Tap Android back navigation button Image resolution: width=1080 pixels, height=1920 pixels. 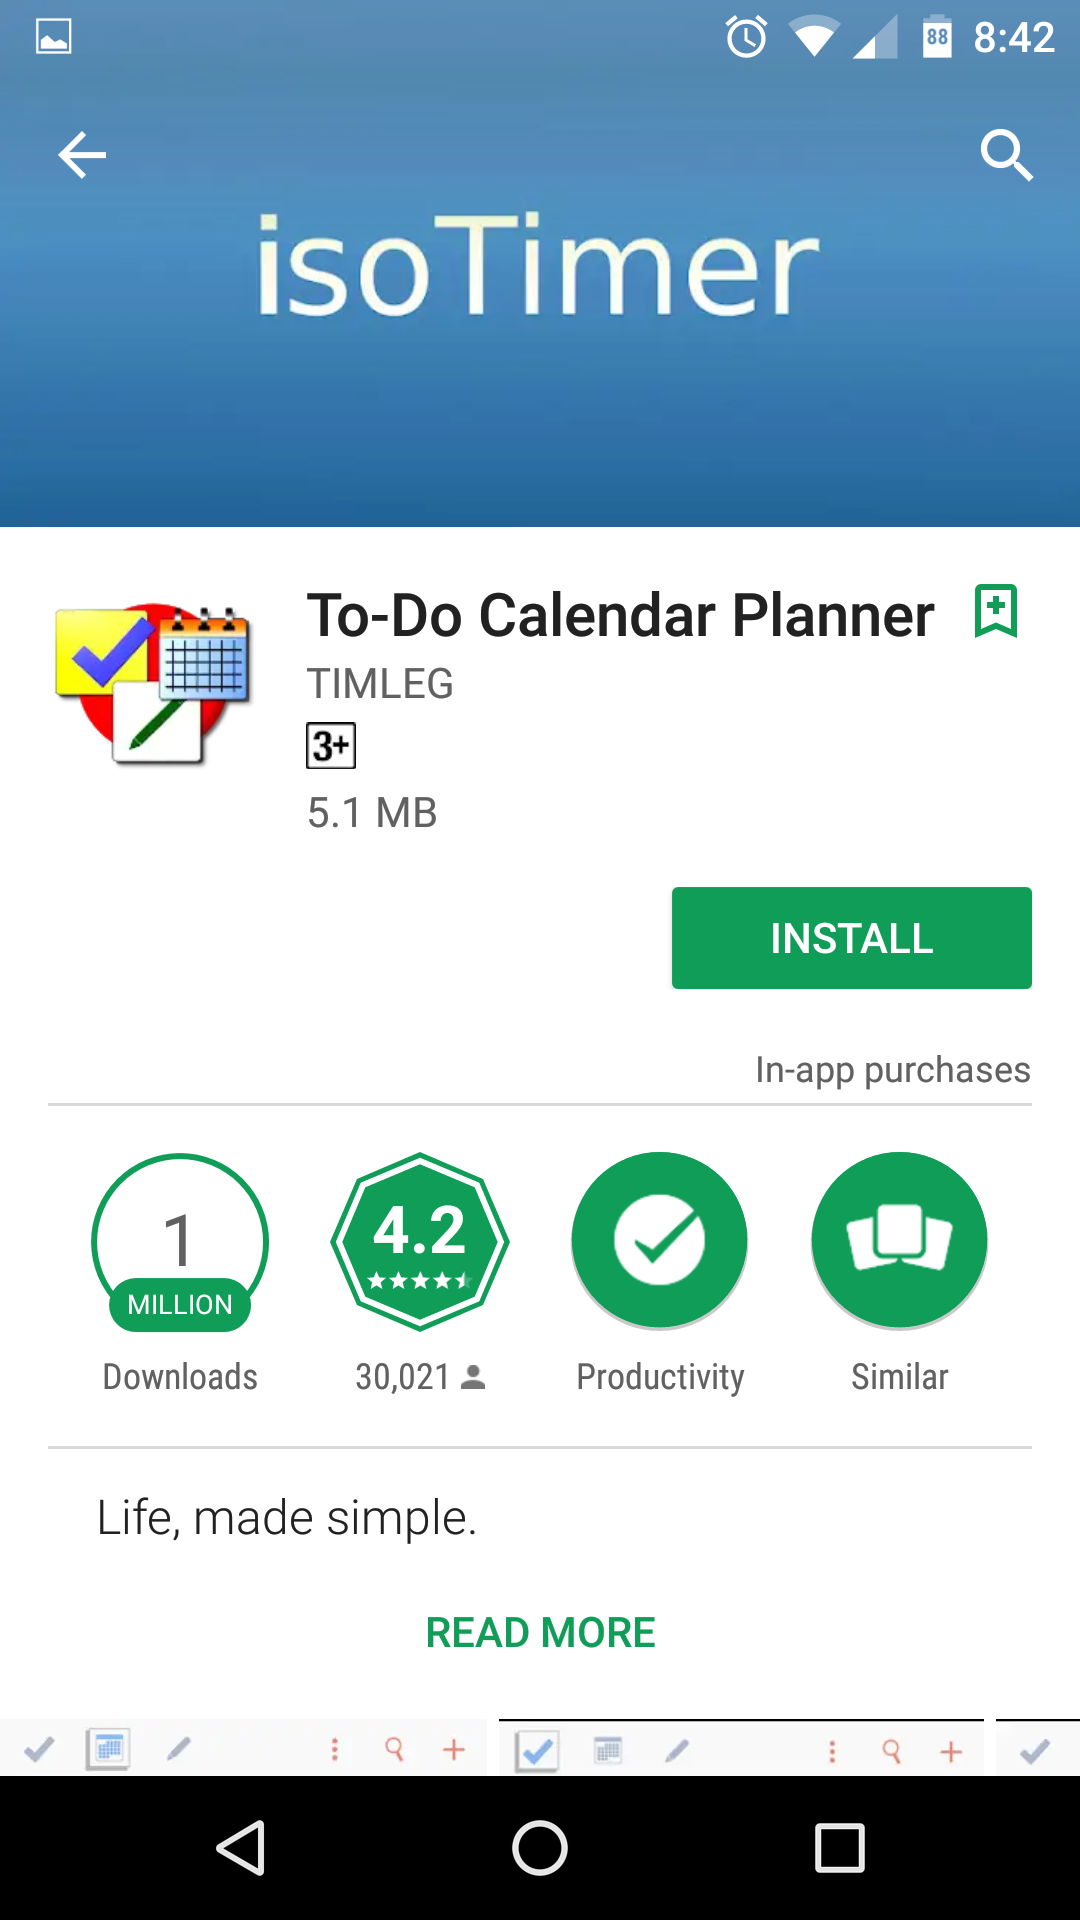click(x=240, y=1848)
